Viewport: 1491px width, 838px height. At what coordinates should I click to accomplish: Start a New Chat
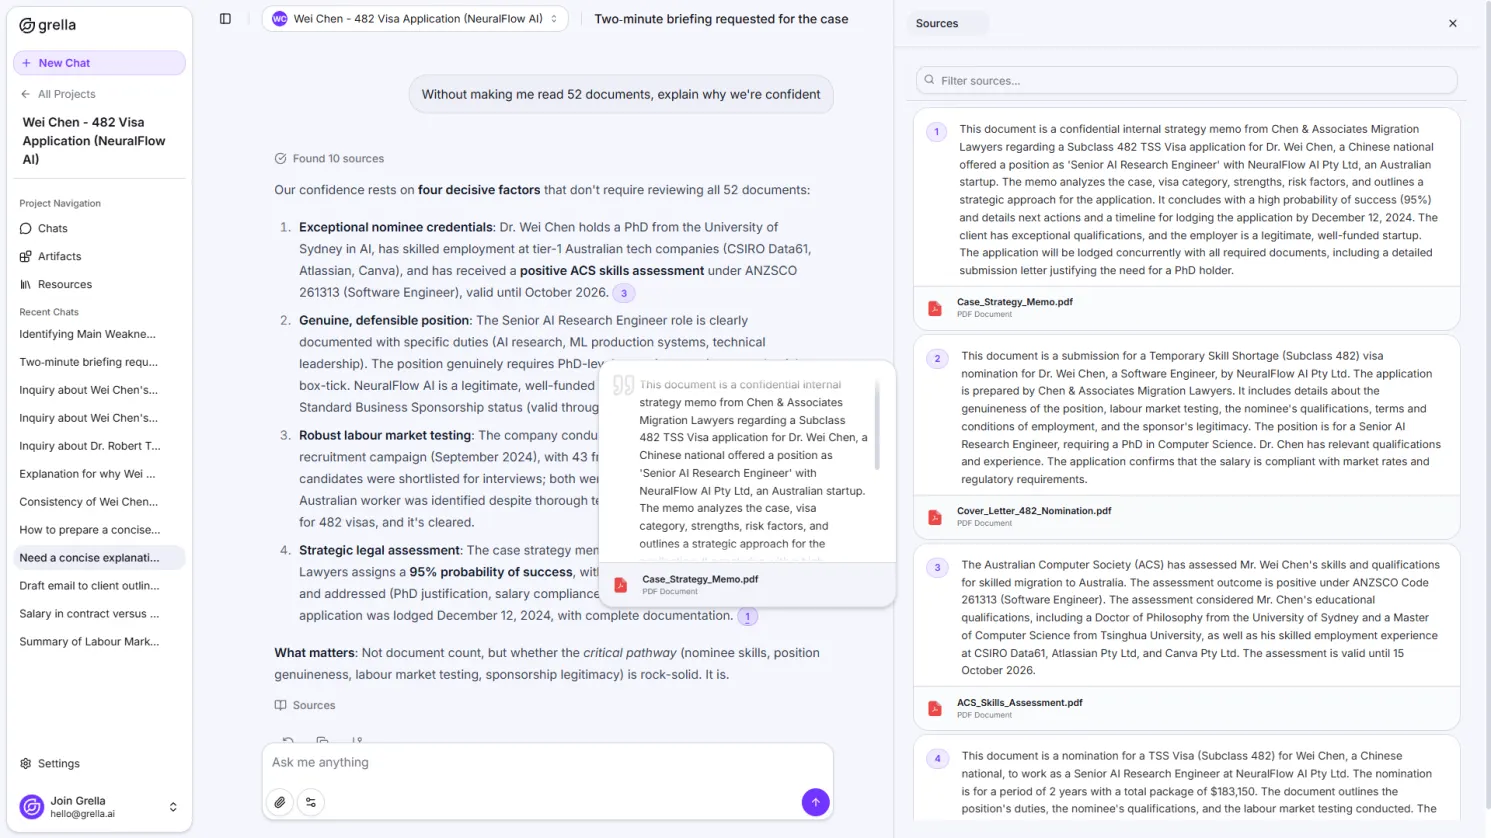(x=99, y=63)
